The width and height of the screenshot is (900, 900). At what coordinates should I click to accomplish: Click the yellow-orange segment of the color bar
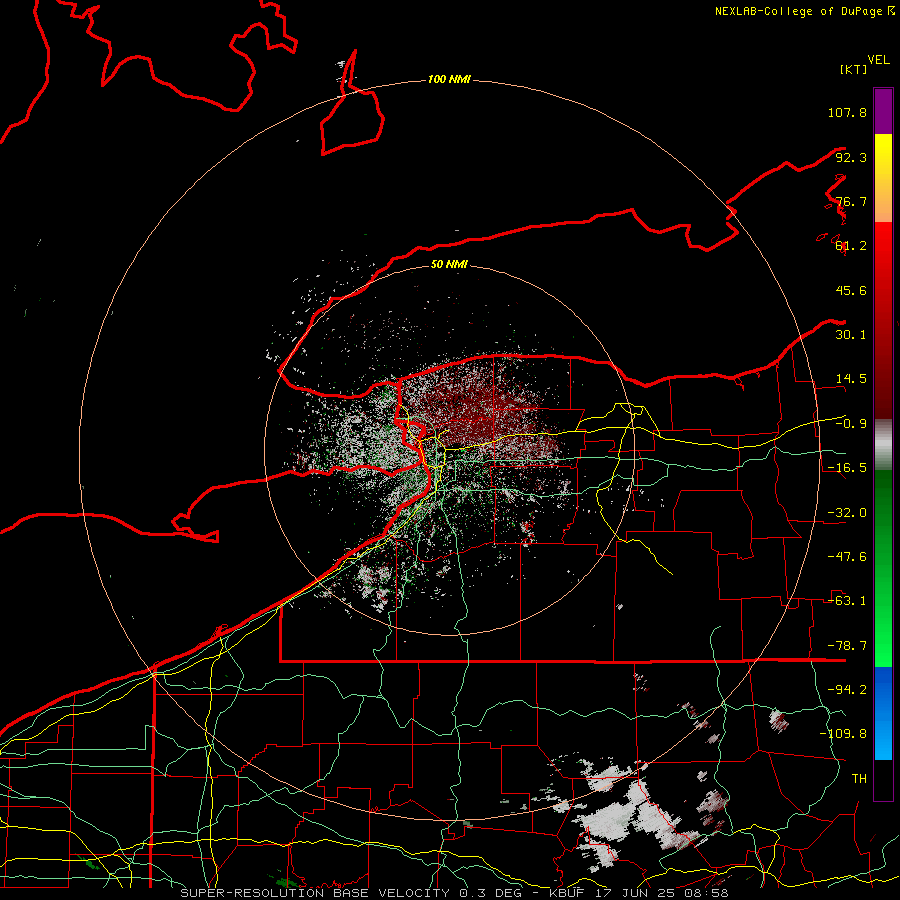coord(883,178)
